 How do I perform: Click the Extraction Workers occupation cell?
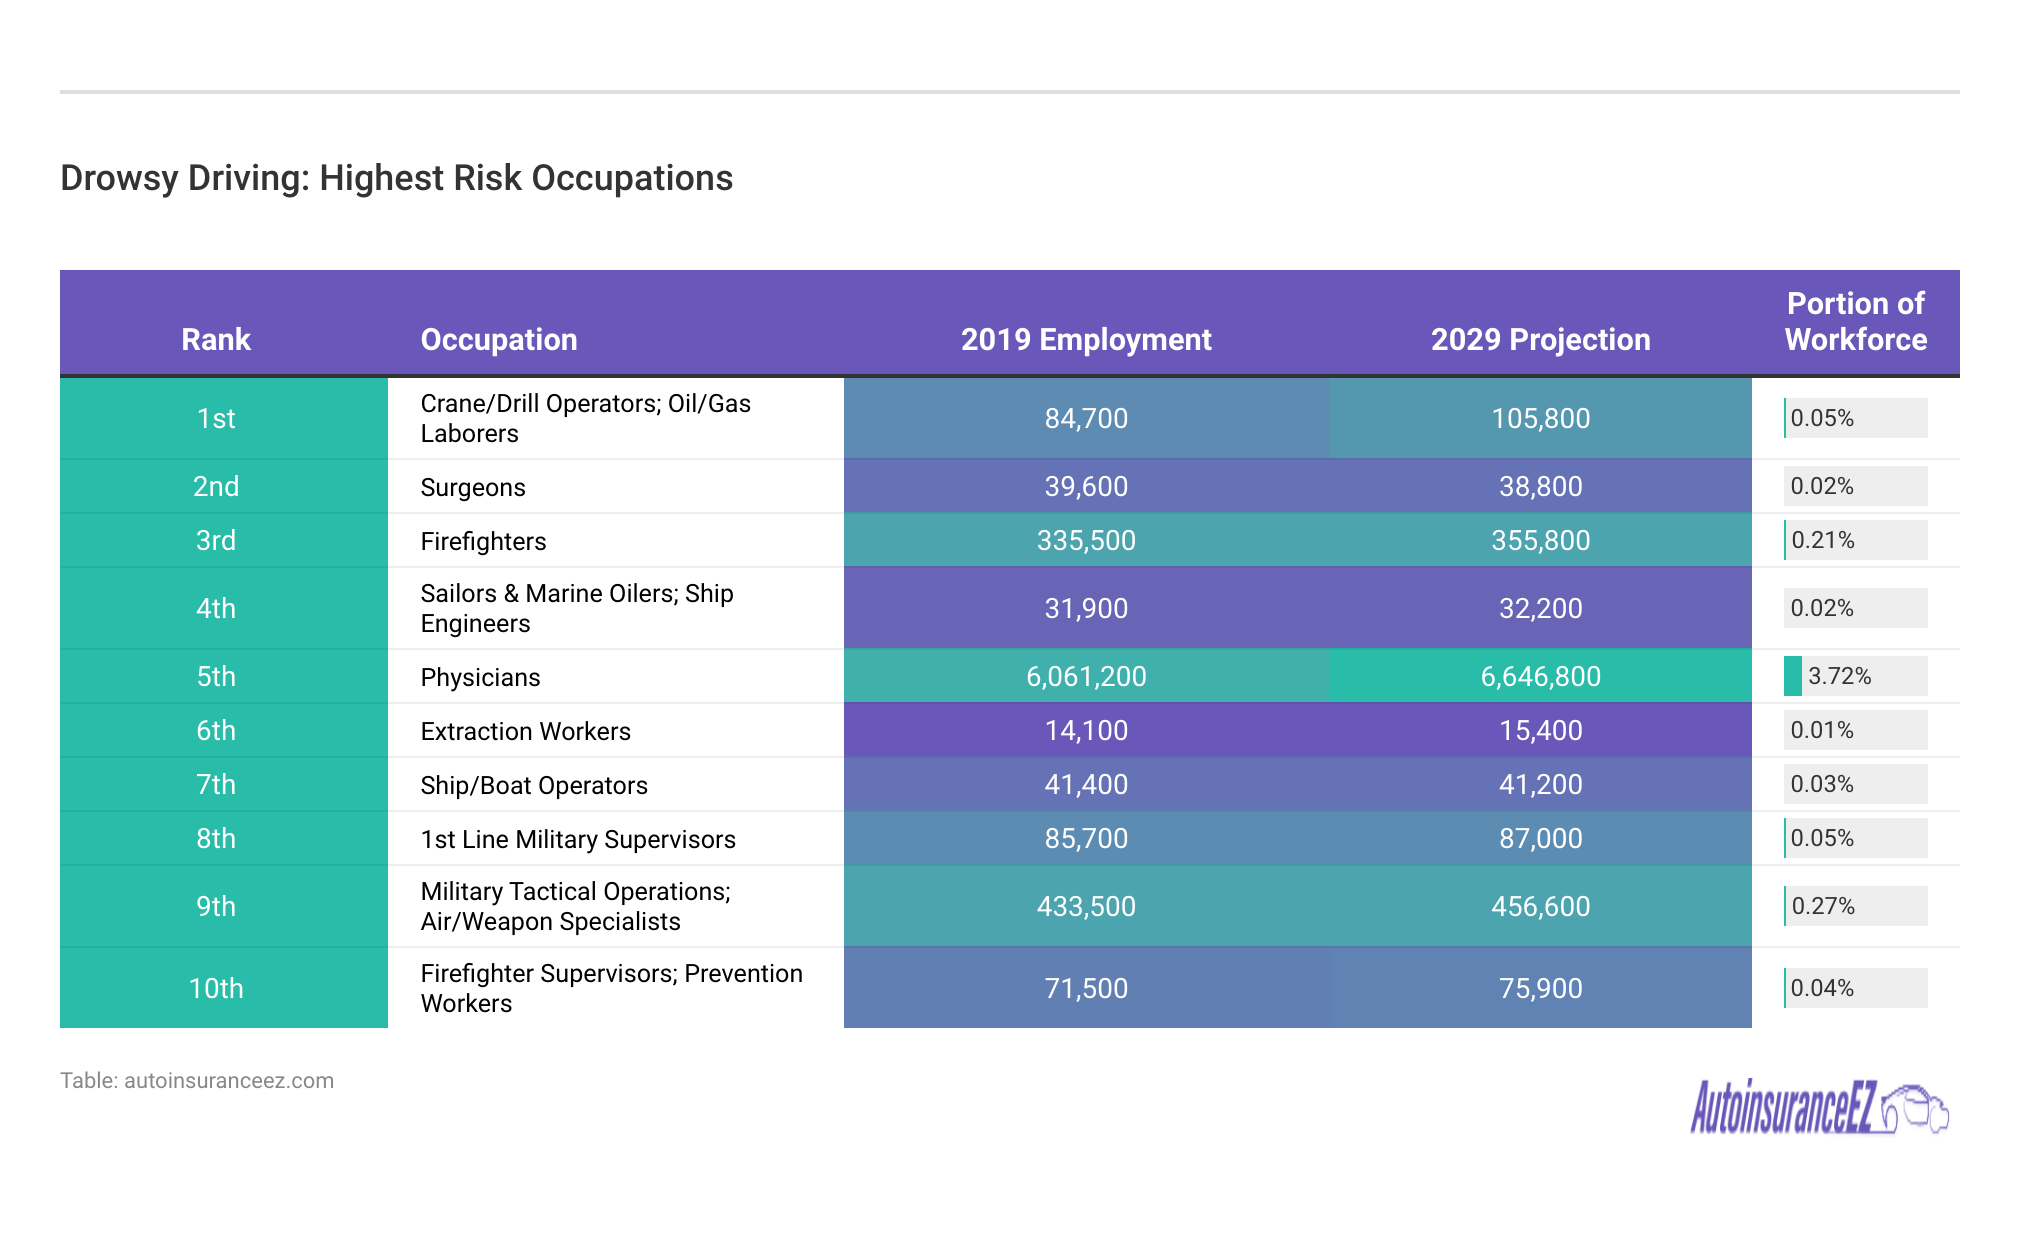(x=525, y=731)
